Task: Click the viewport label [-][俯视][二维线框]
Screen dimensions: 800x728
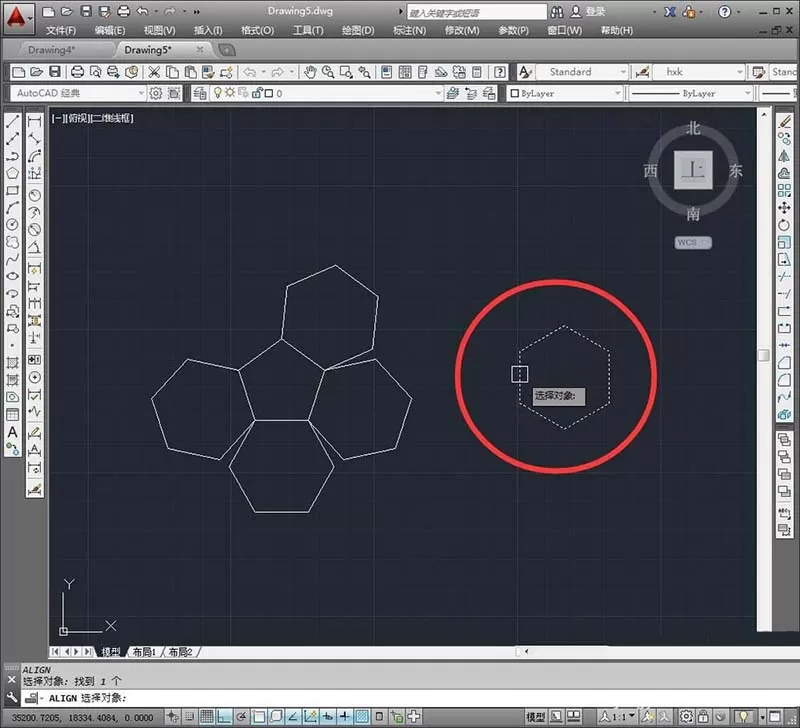Action: [x=92, y=118]
